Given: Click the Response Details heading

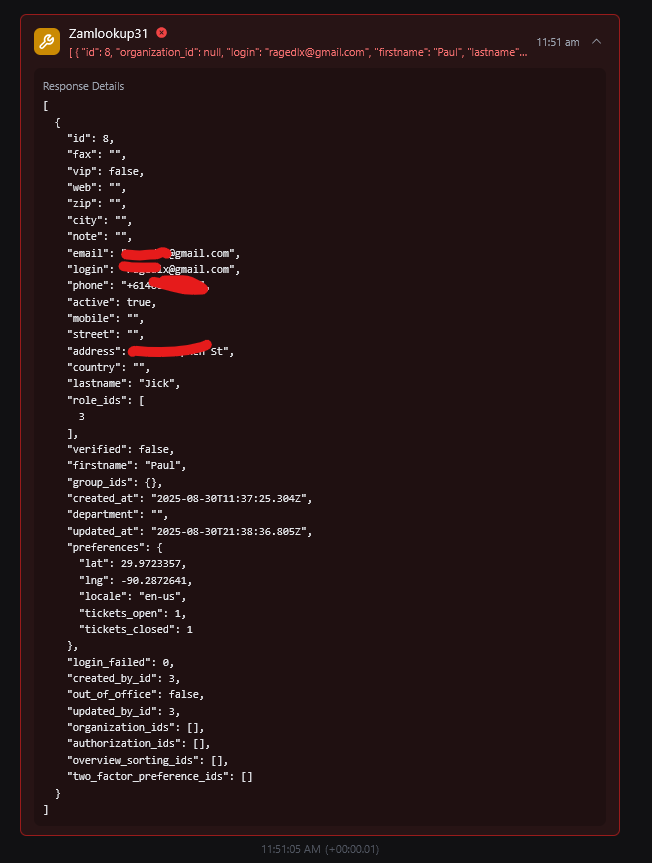Looking at the screenshot, I should (84, 86).
